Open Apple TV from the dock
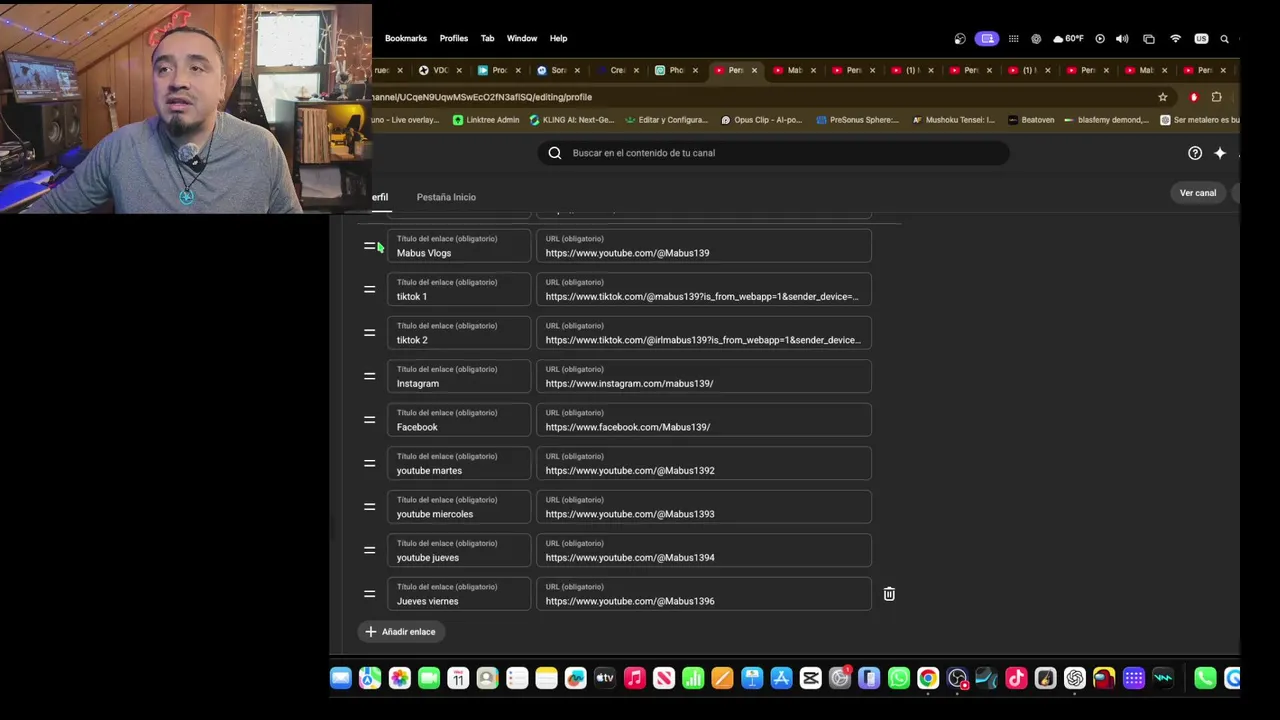The image size is (1280, 720). [605, 679]
